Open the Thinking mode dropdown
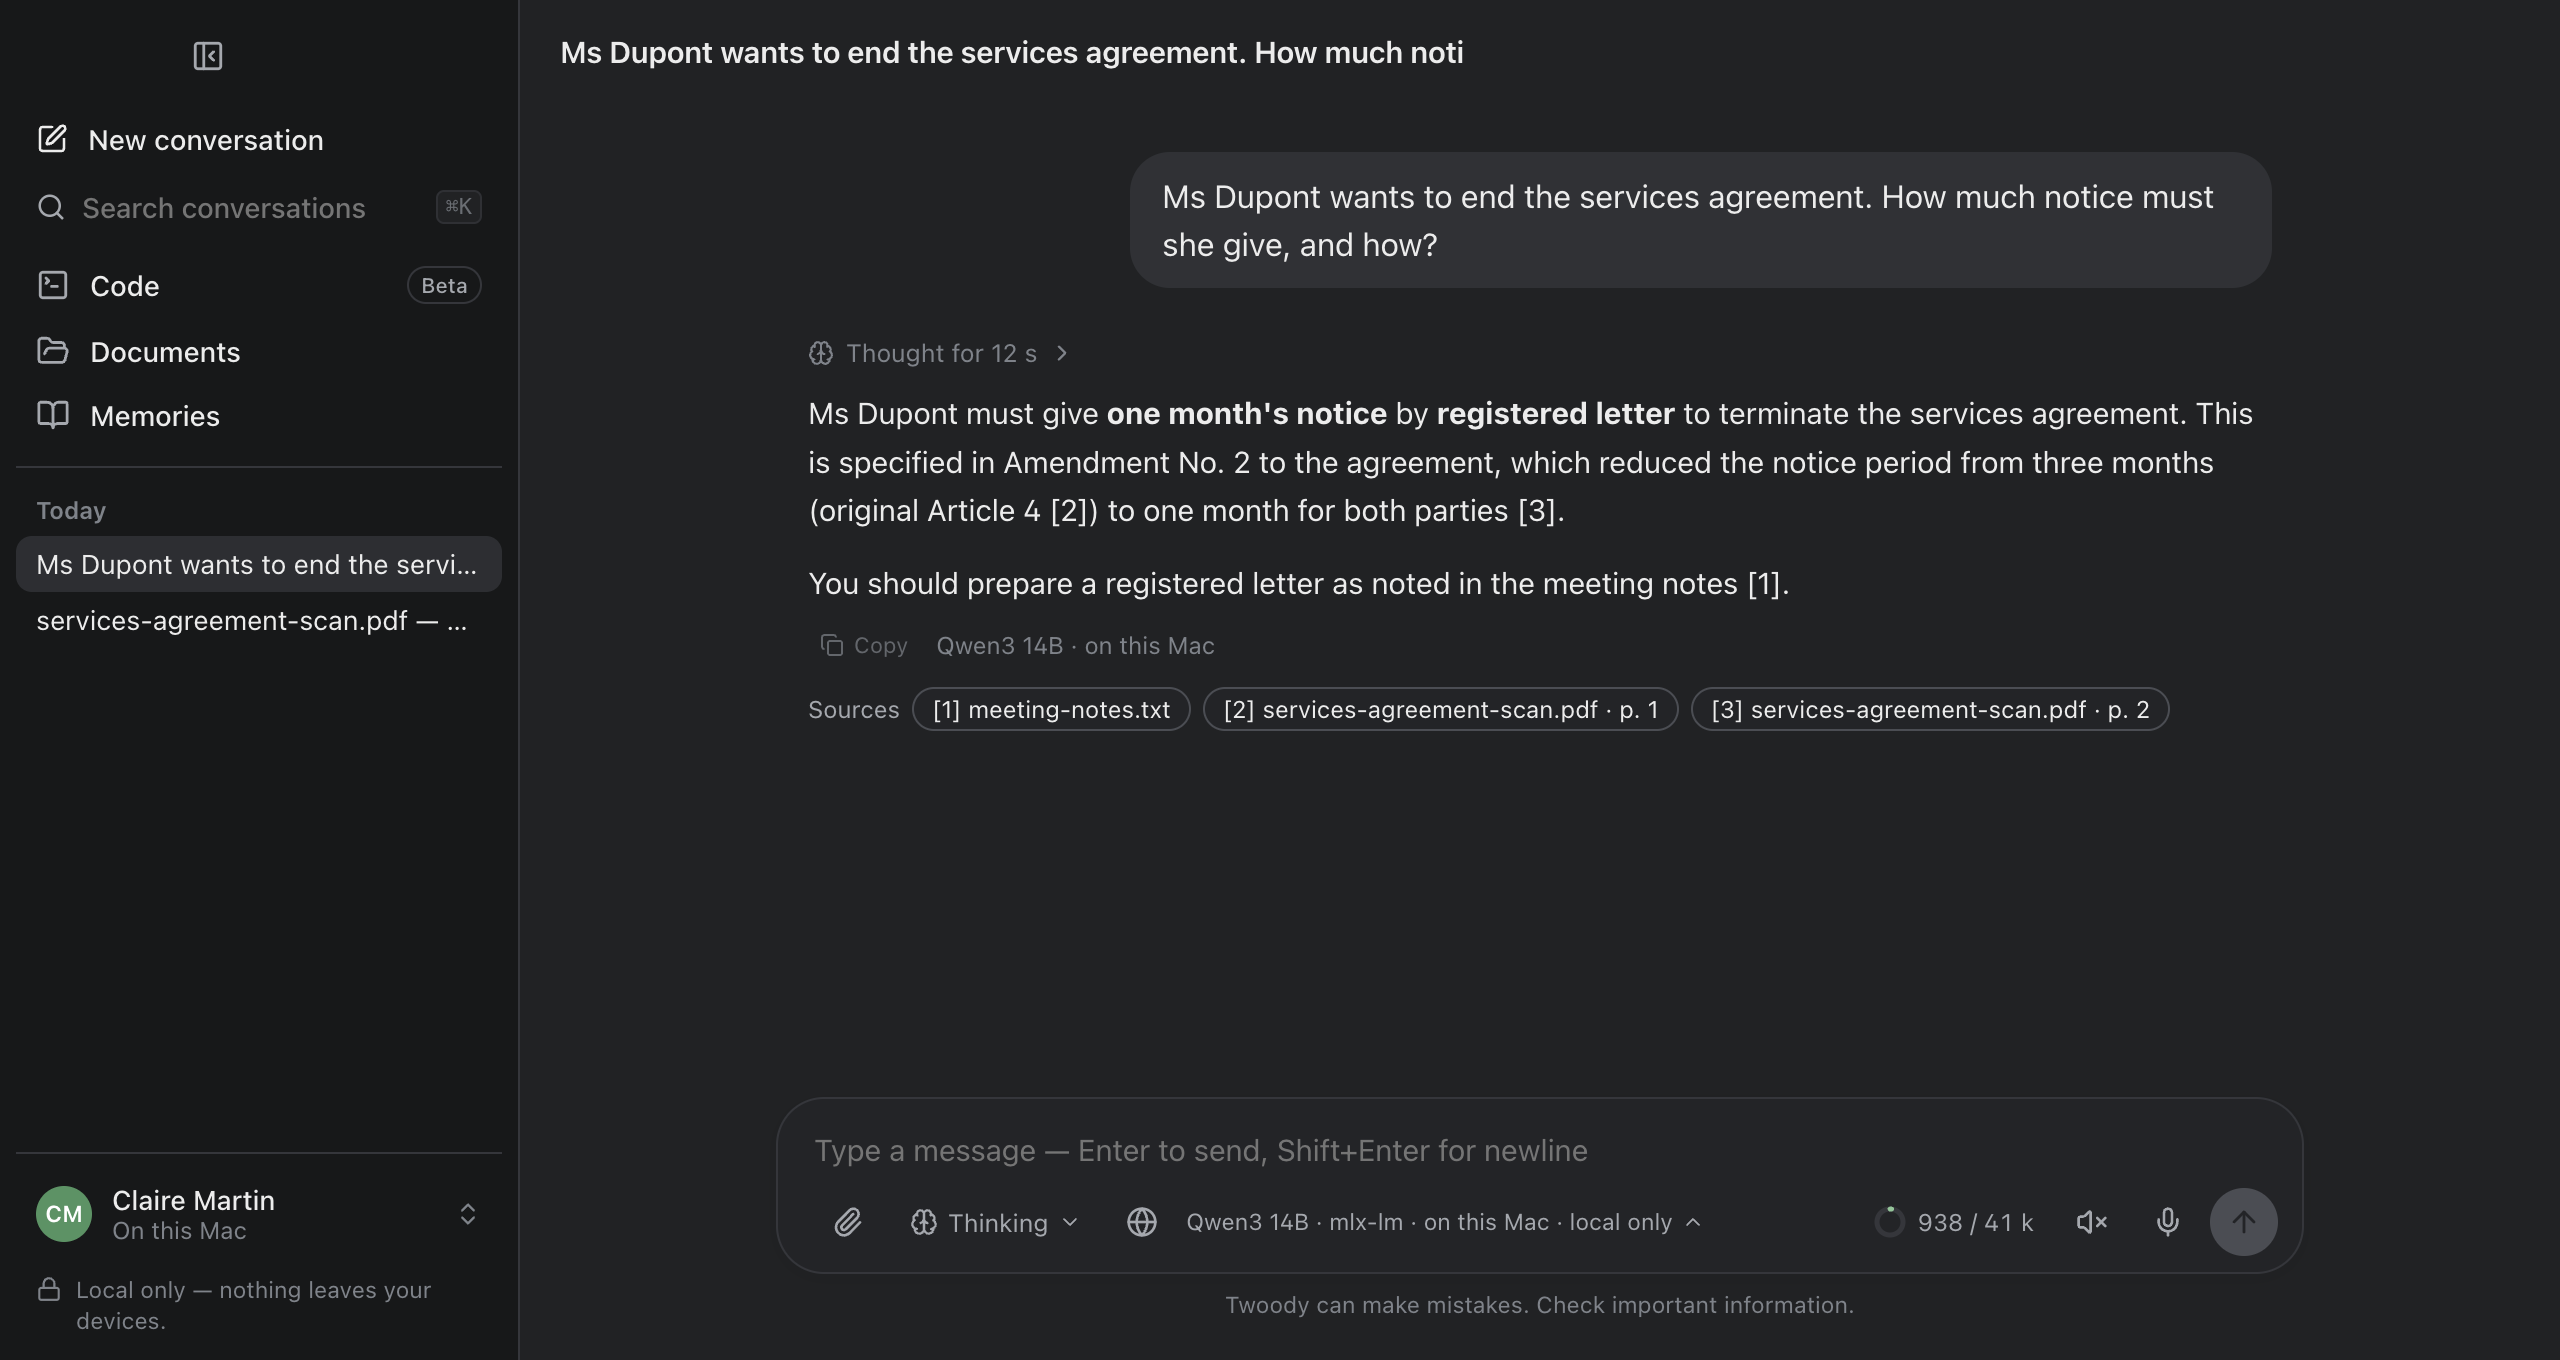 click(995, 1223)
